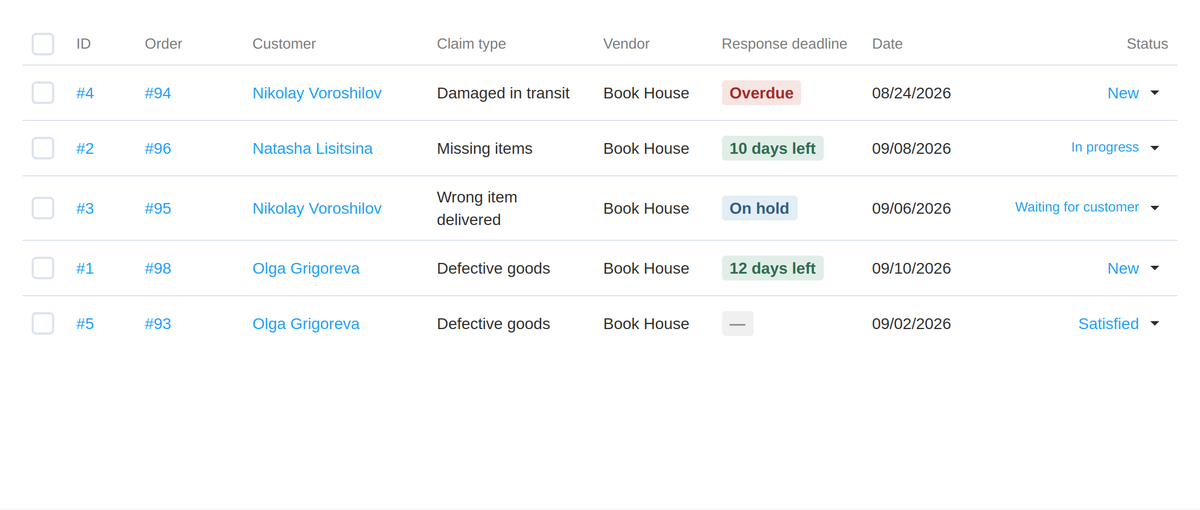The width and height of the screenshot is (1200, 510).
Task: Click the Status column header
Action: tap(1147, 44)
